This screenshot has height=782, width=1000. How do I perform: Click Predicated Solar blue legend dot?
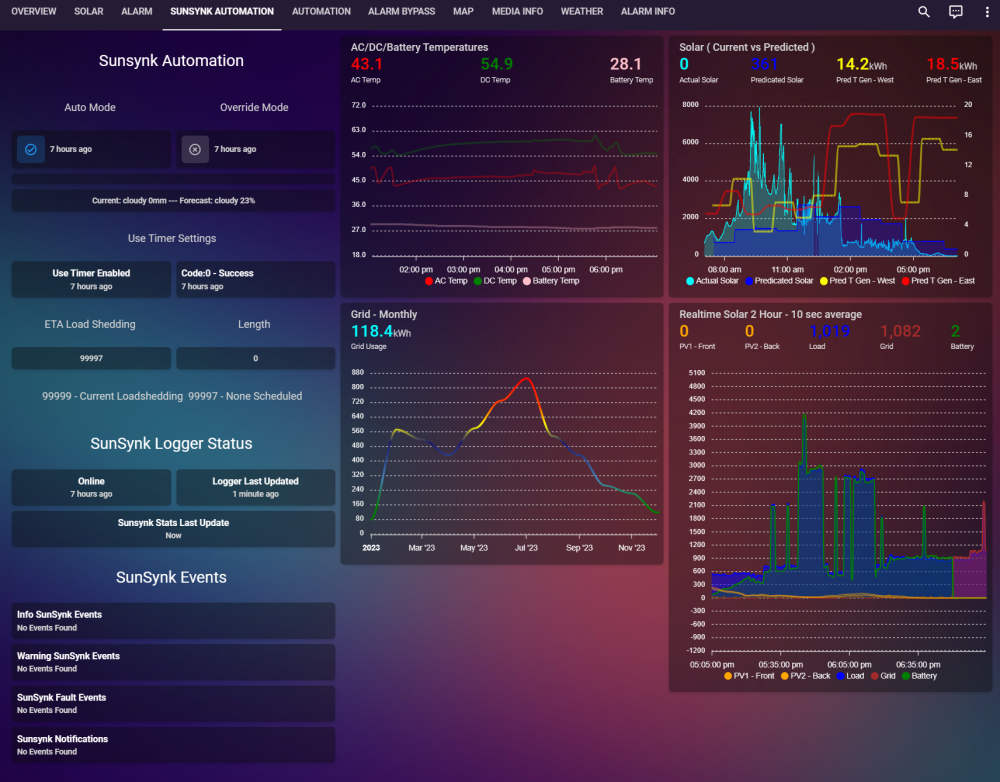[749, 281]
